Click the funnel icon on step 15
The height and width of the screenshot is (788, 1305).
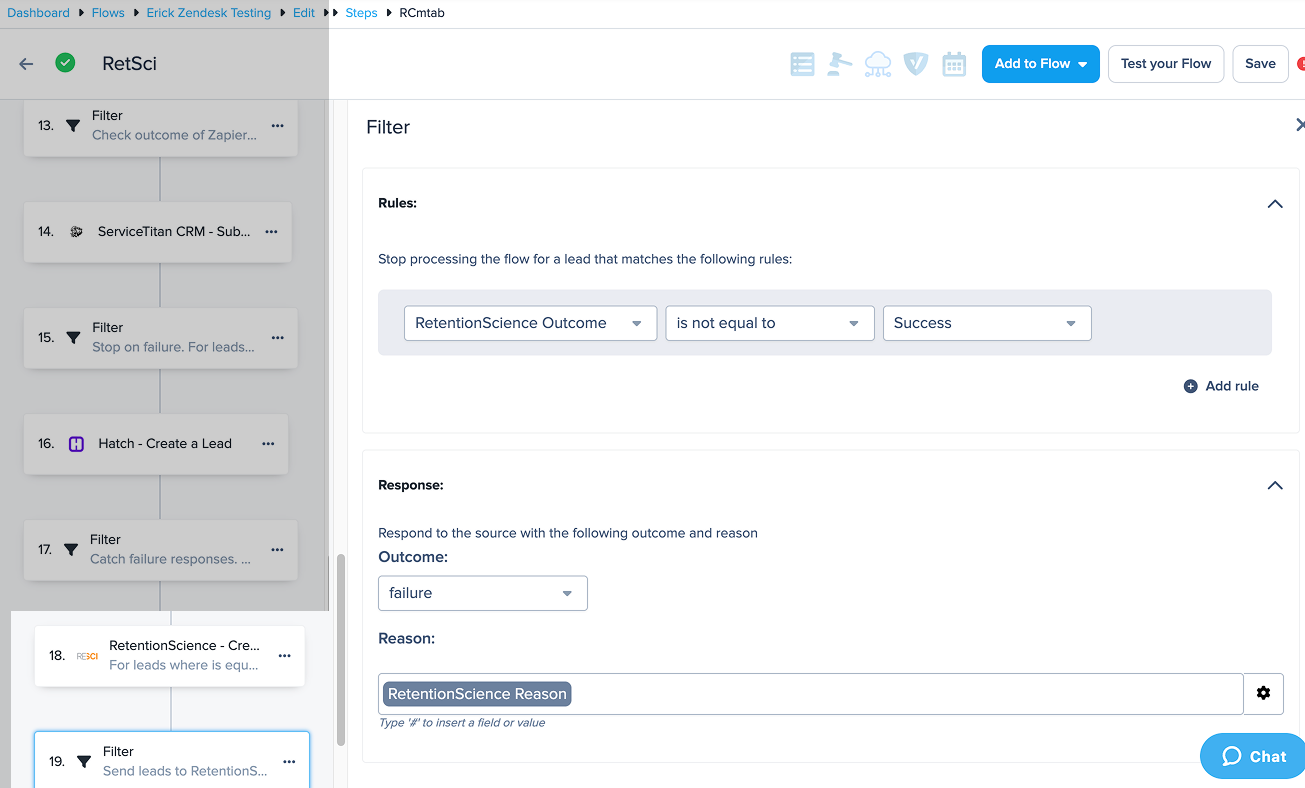point(73,338)
